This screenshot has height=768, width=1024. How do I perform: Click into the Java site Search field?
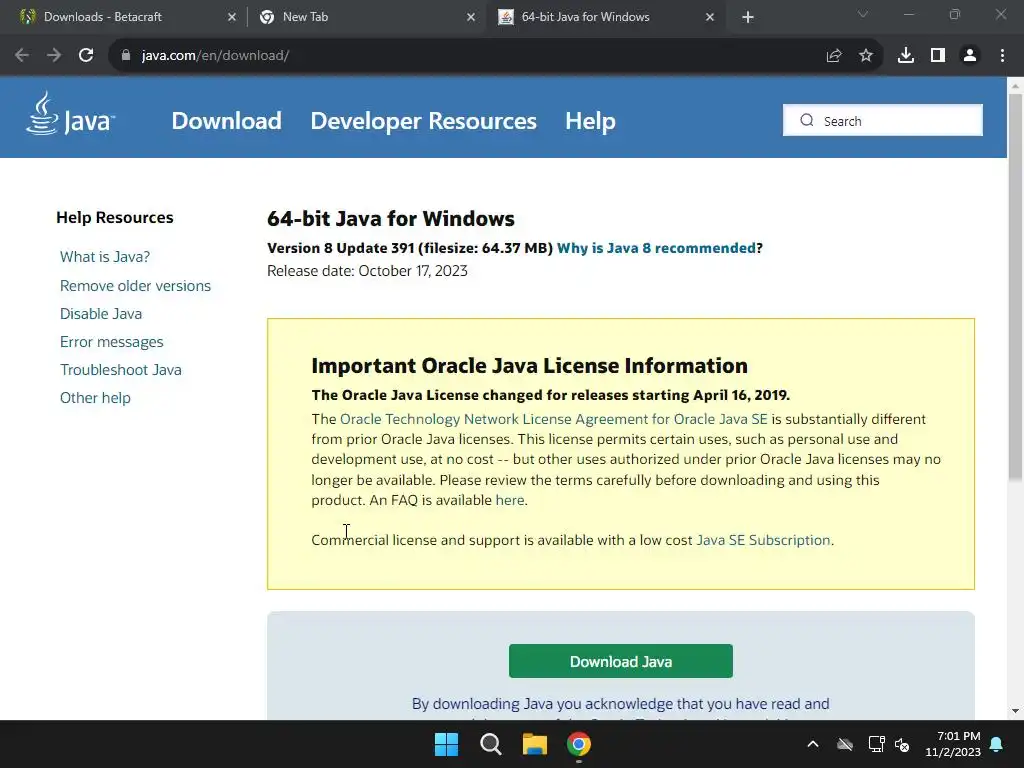pyautogui.click(x=882, y=121)
